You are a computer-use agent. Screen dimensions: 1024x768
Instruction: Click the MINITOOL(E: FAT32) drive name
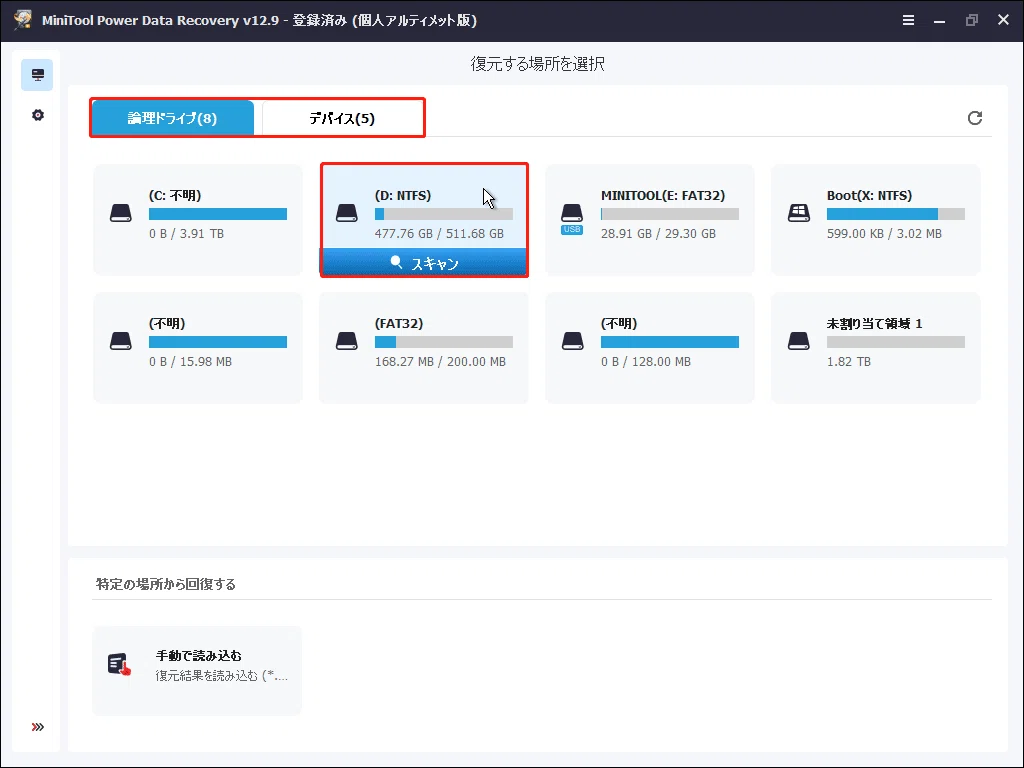click(663, 195)
